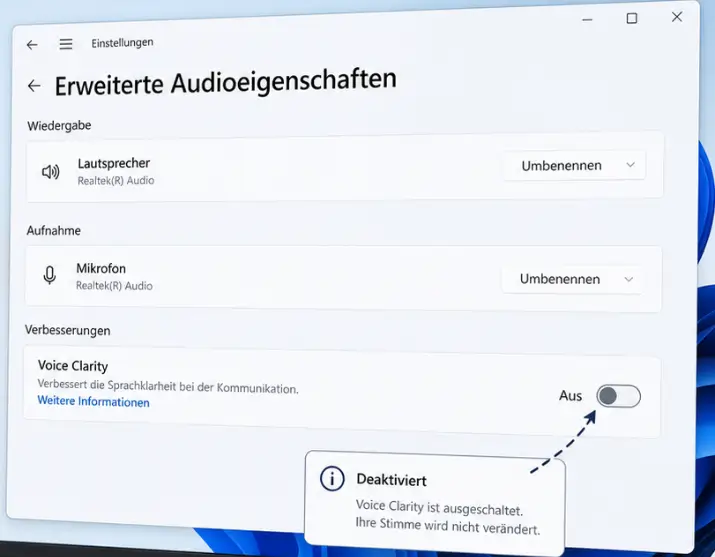Minimize the Einstellungen window
Image resolution: width=715 pixels, height=557 pixels.
pyautogui.click(x=587, y=20)
